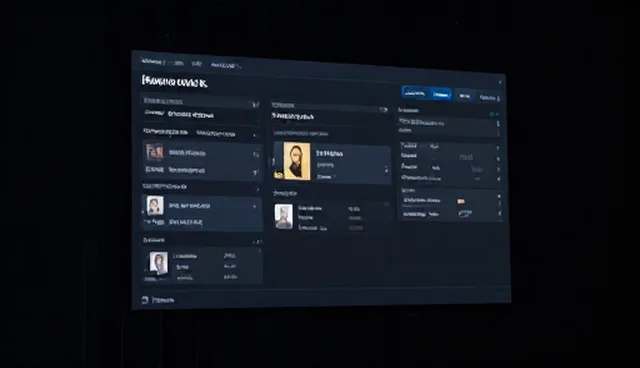Click the teal icons on the right panel header
The image size is (640, 368).
pyautogui.click(x=494, y=114)
